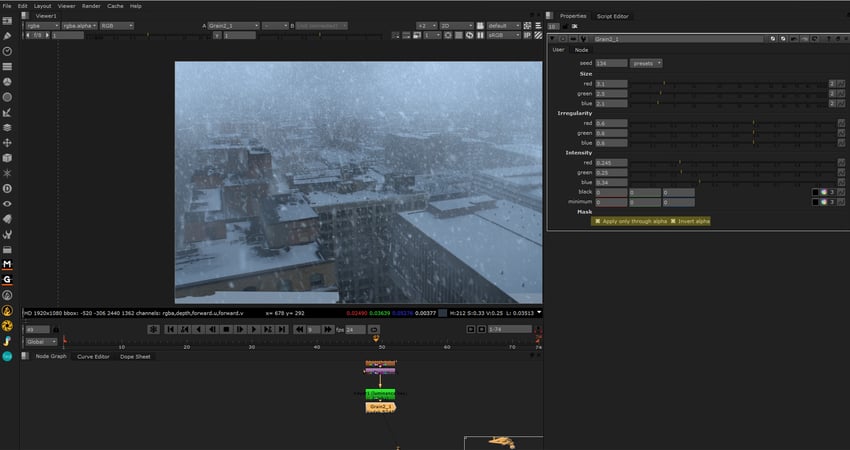
Task: Select the Grain2_1 node in Node Graph
Action: 381,407
